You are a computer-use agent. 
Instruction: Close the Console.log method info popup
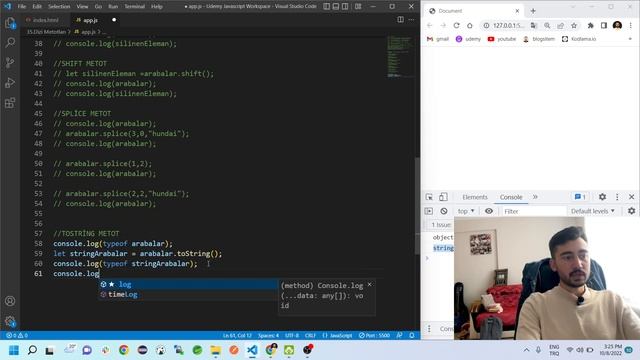369,284
